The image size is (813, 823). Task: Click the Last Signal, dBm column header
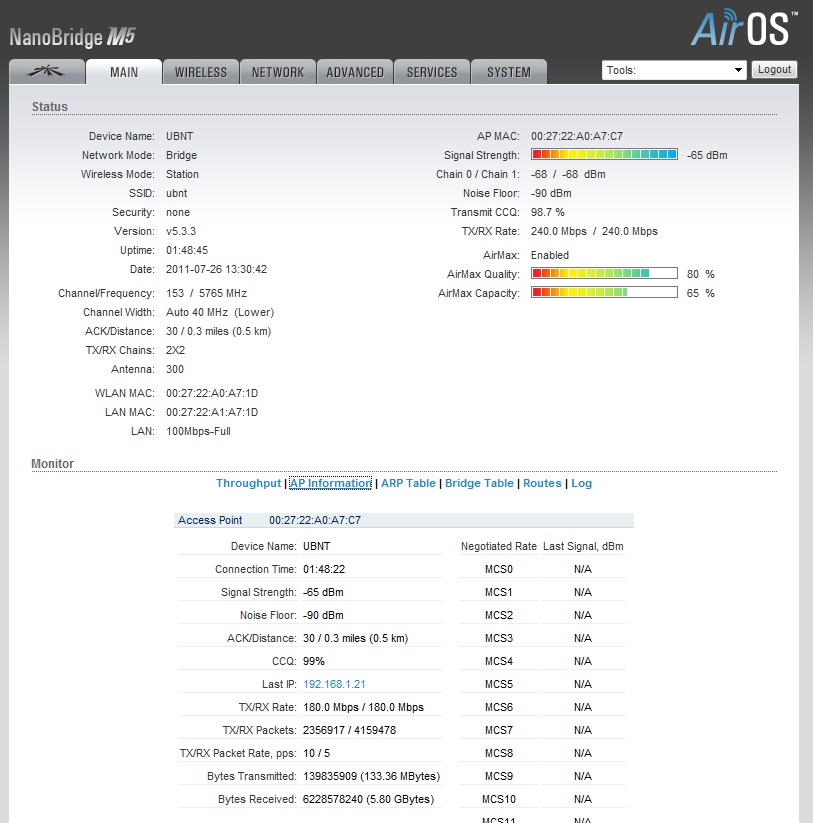tap(583, 546)
